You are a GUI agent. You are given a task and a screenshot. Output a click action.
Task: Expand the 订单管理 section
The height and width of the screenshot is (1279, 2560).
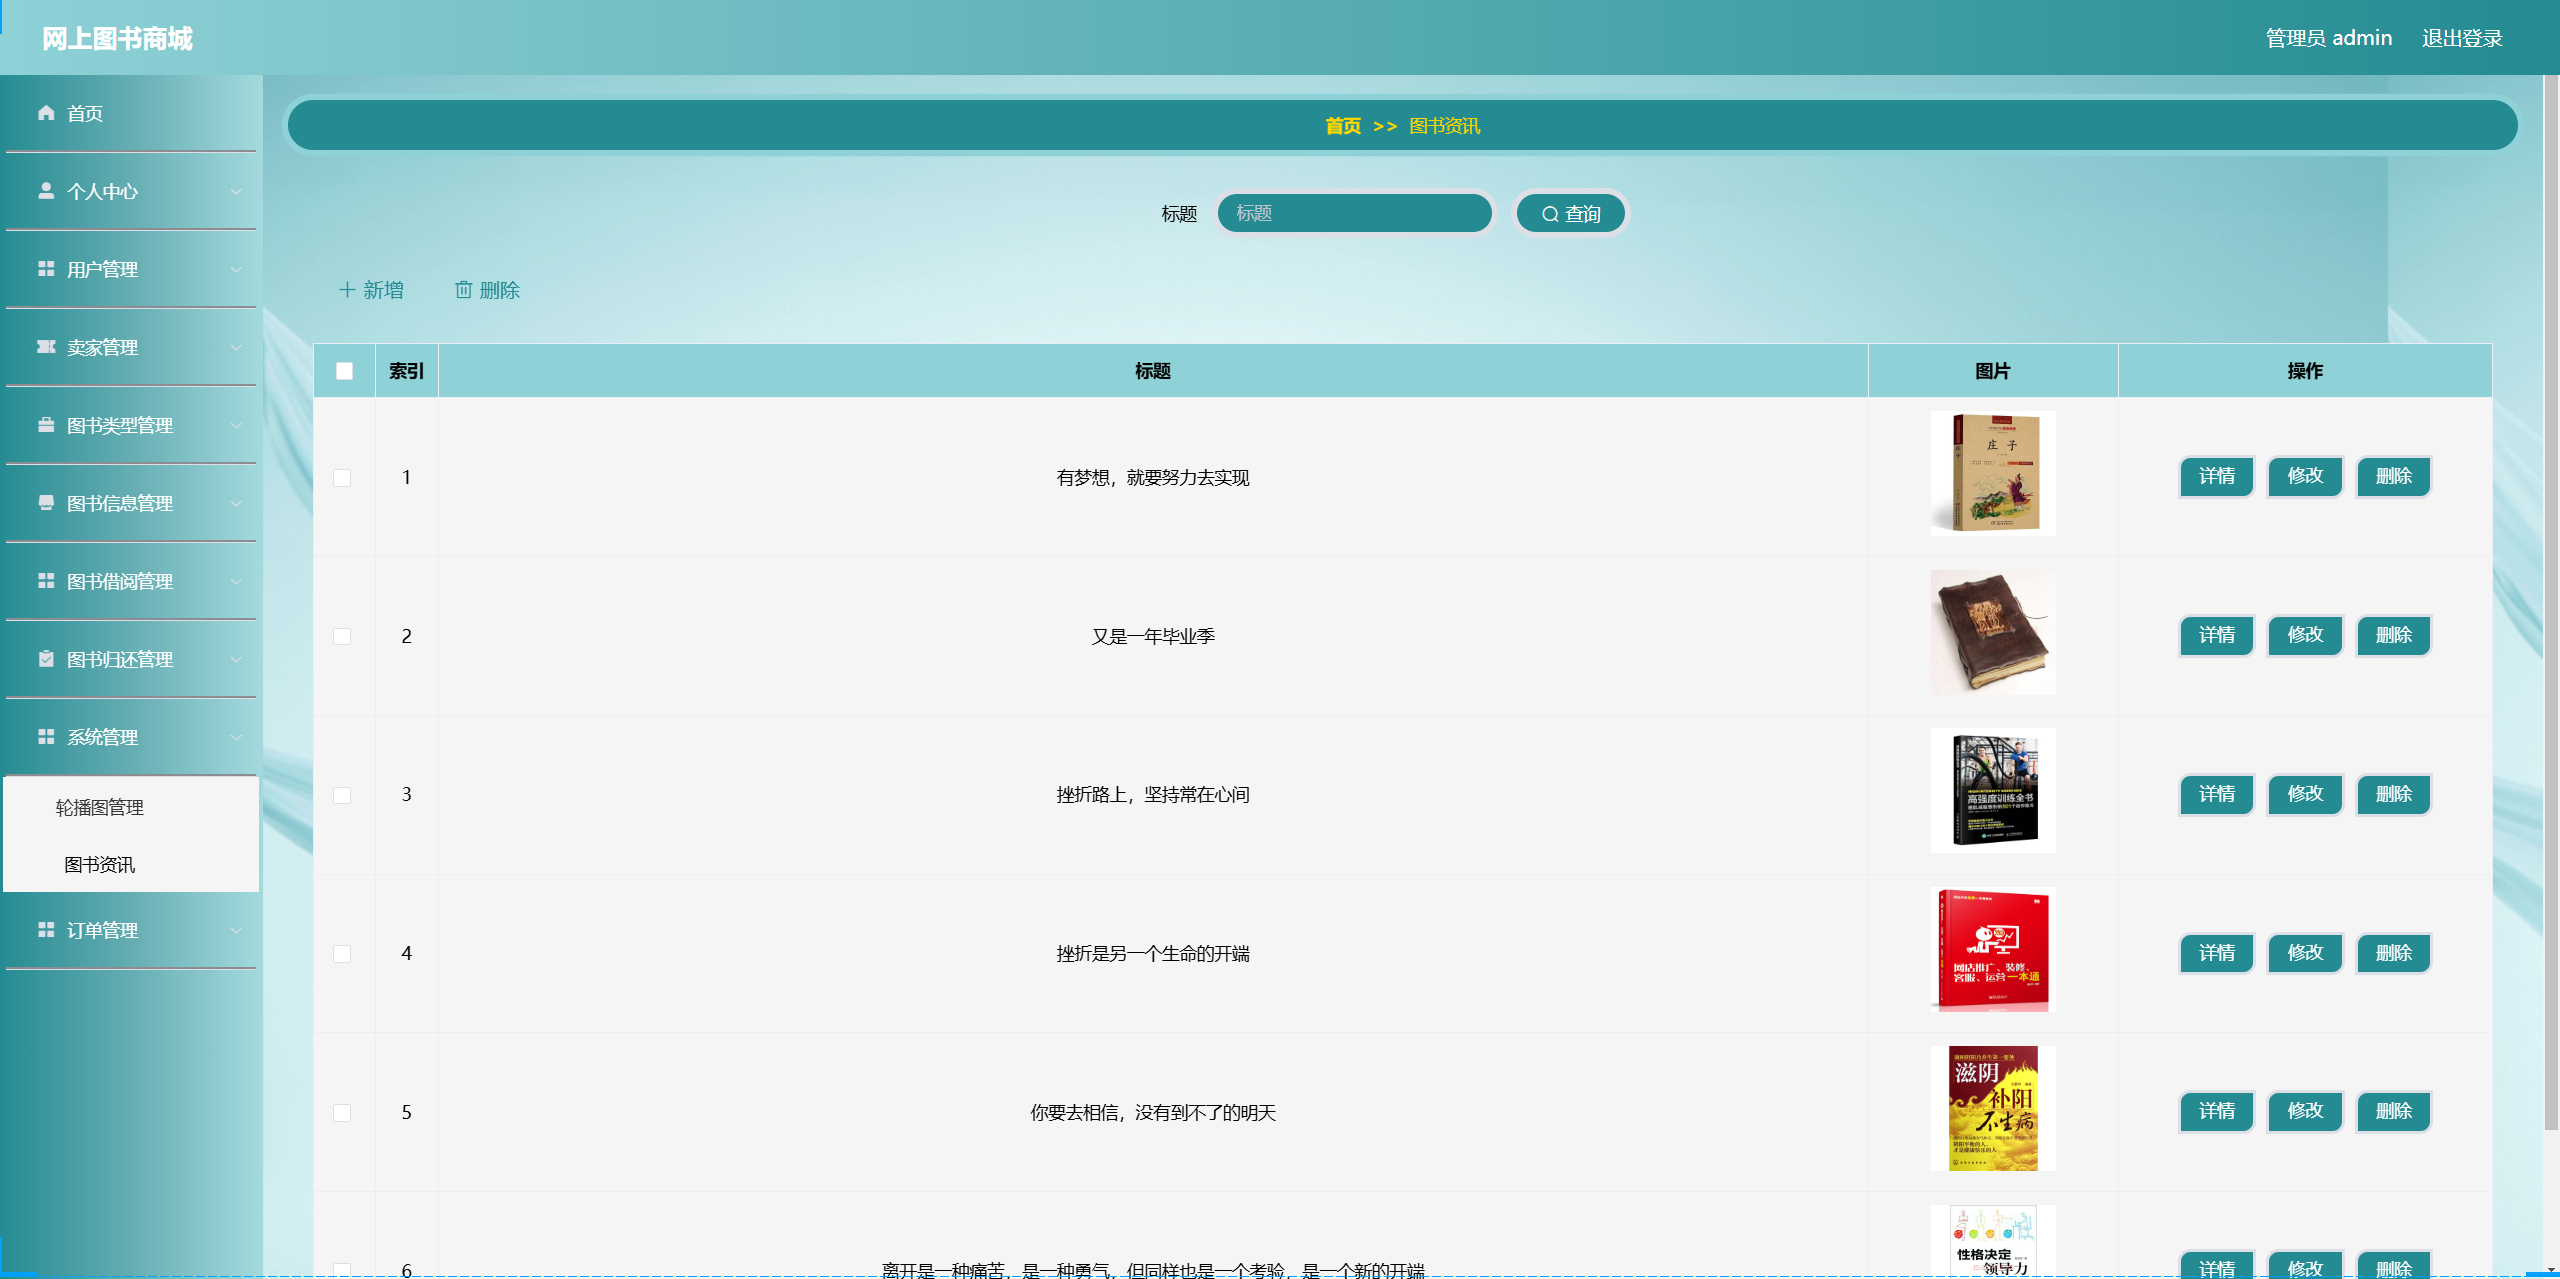click(236, 930)
